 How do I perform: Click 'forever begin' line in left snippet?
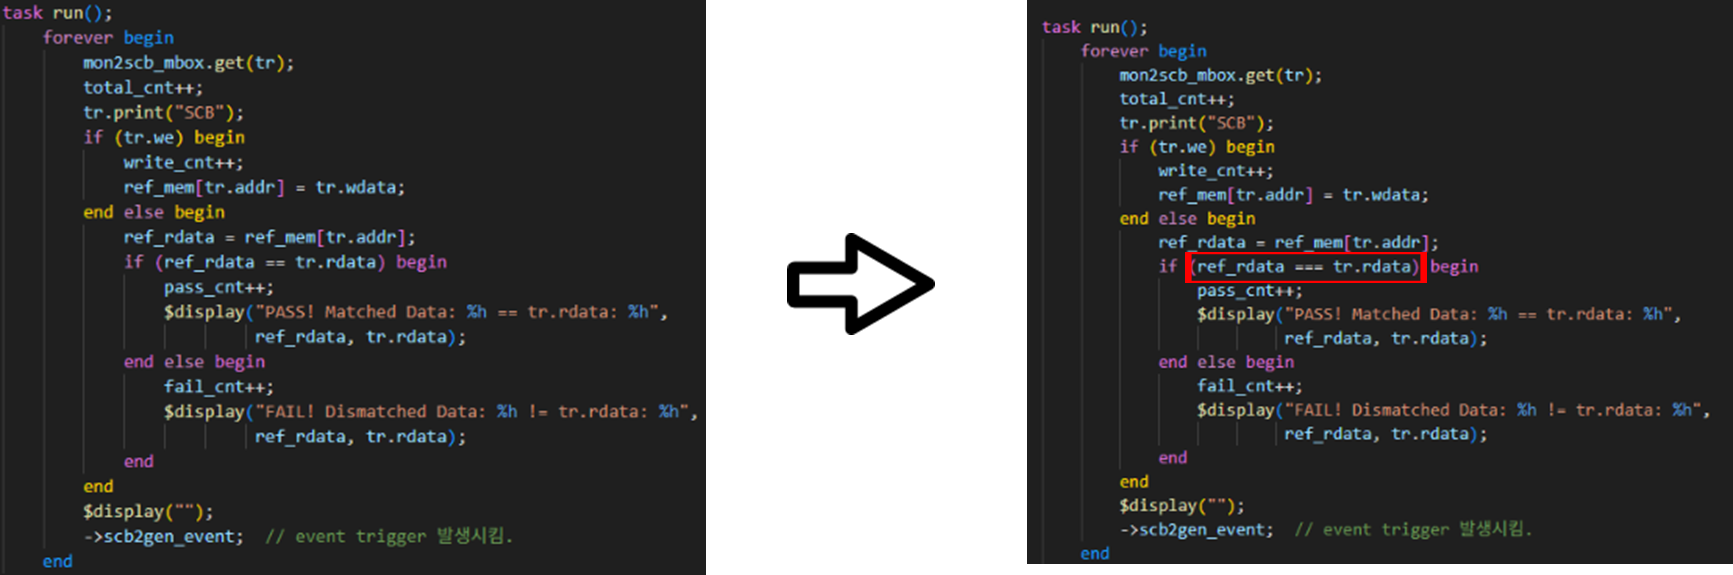click(x=108, y=38)
